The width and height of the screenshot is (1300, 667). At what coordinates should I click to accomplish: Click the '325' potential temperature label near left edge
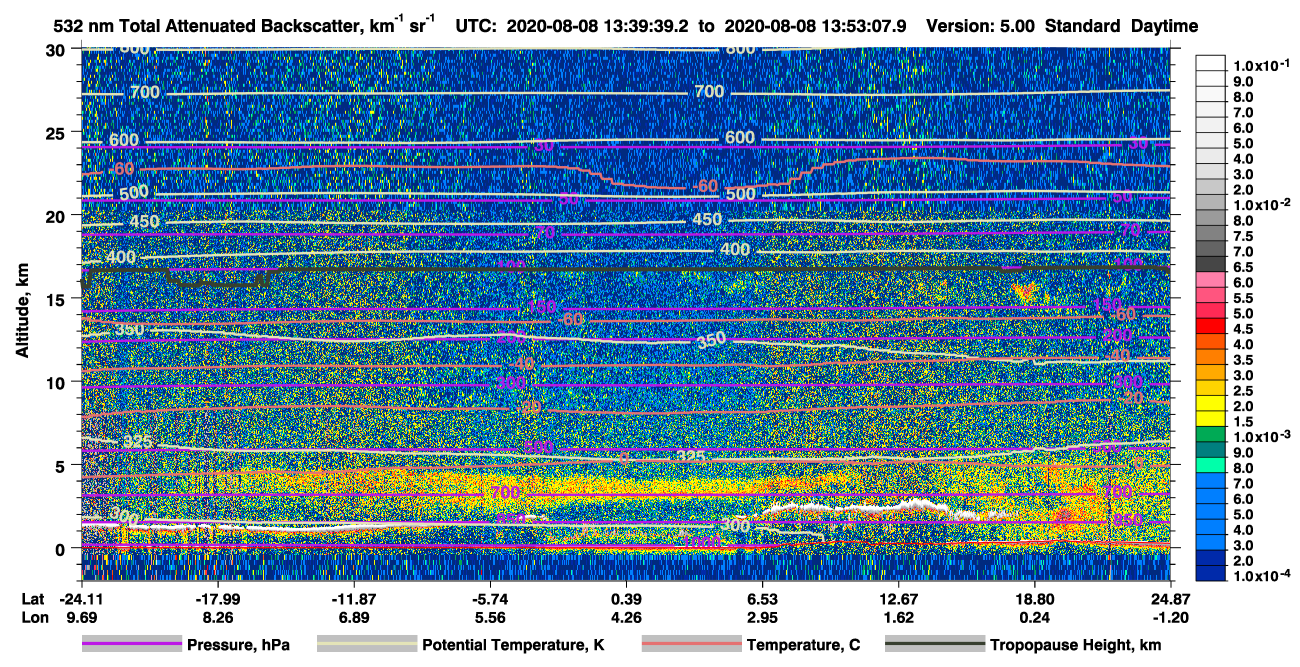click(x=138, y=441)
